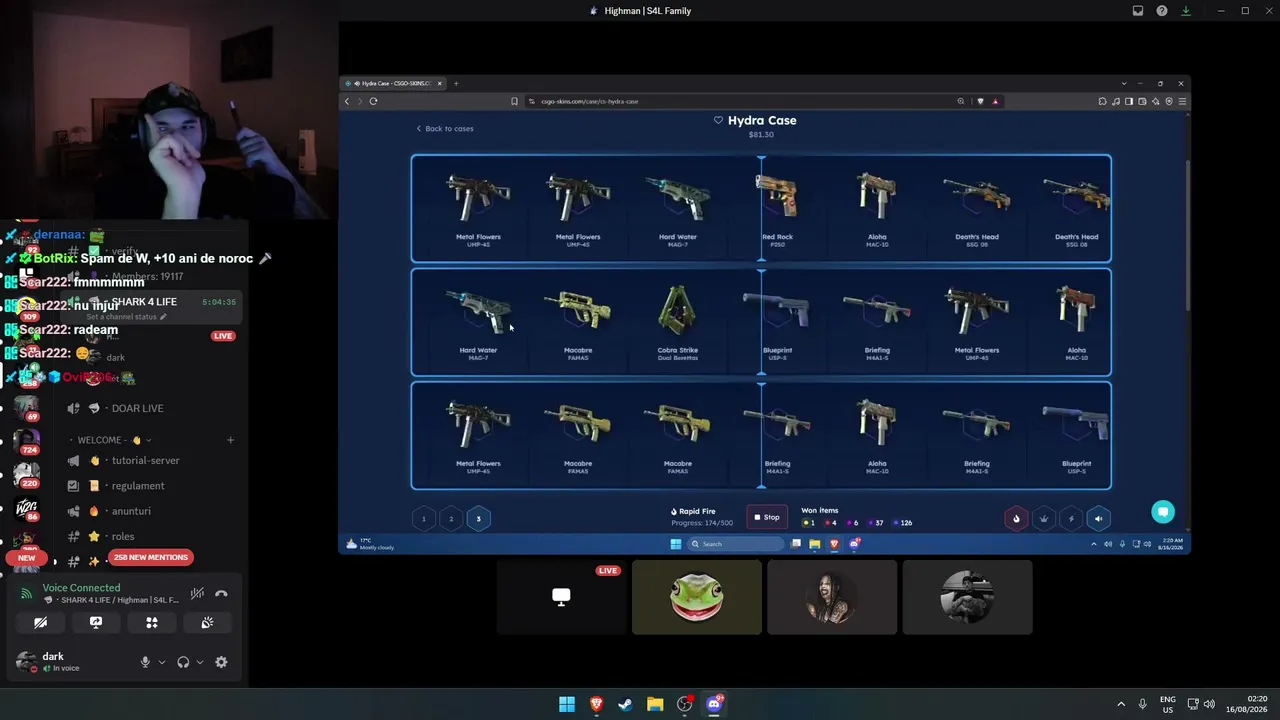Go back to cases list
Screen dimensions: 1280x720
445,129
